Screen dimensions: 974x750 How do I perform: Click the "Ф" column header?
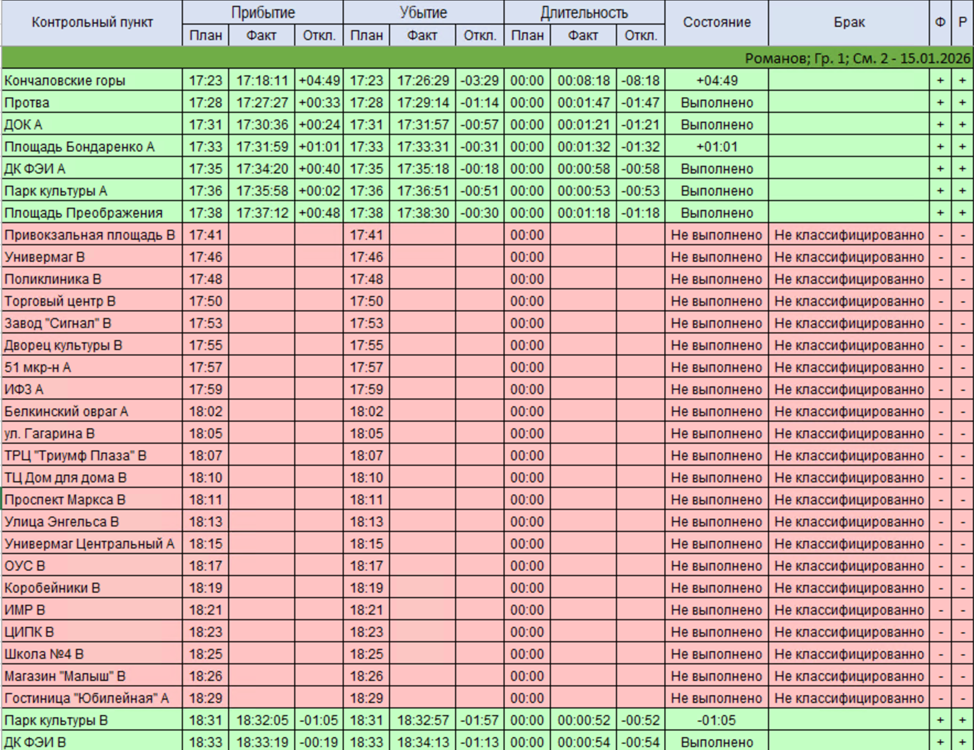tap(939, 23)
